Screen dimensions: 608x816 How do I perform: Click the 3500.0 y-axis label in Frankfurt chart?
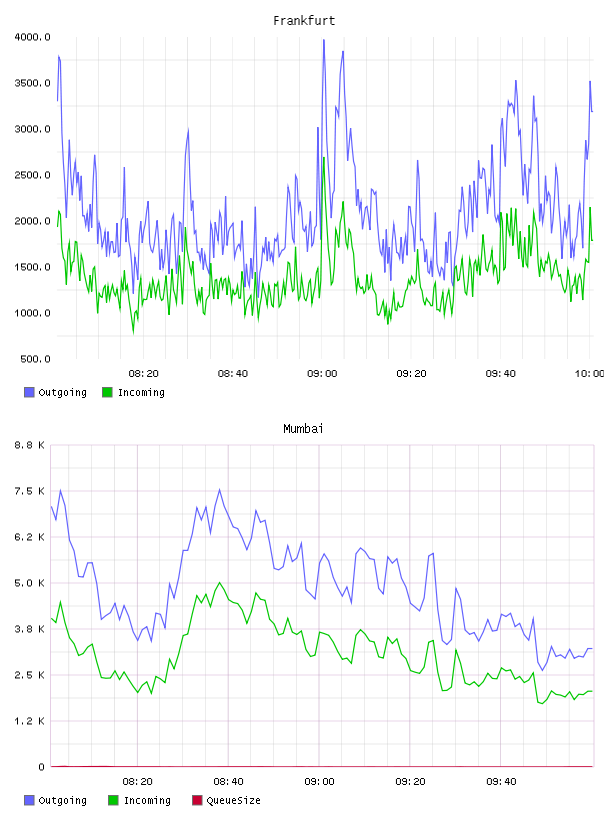32,83
